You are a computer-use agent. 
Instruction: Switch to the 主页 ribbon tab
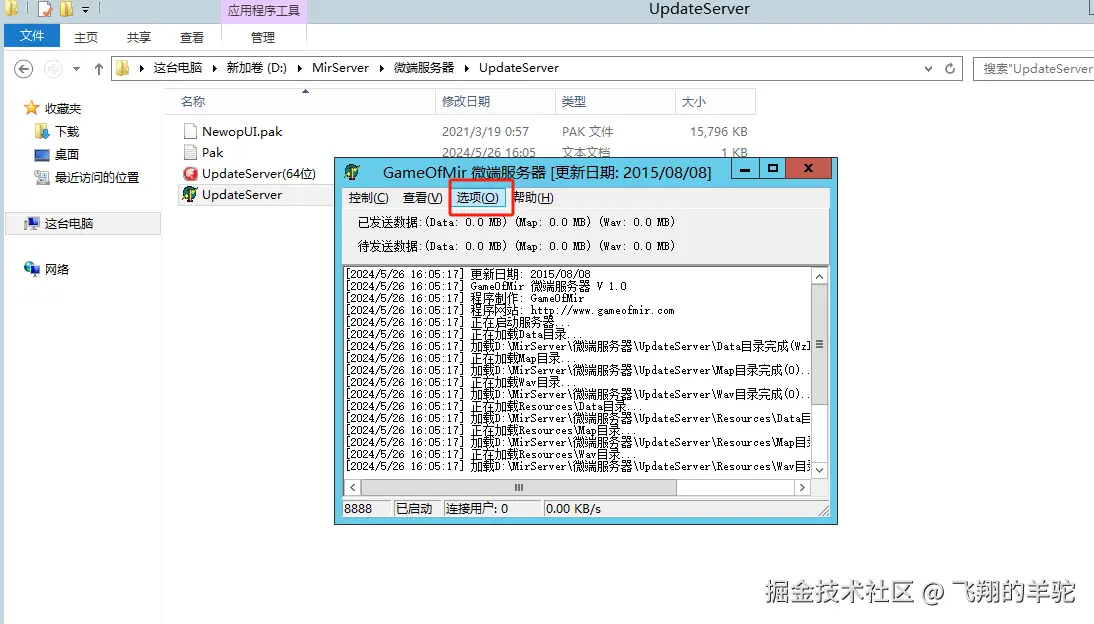coord(86,37)
